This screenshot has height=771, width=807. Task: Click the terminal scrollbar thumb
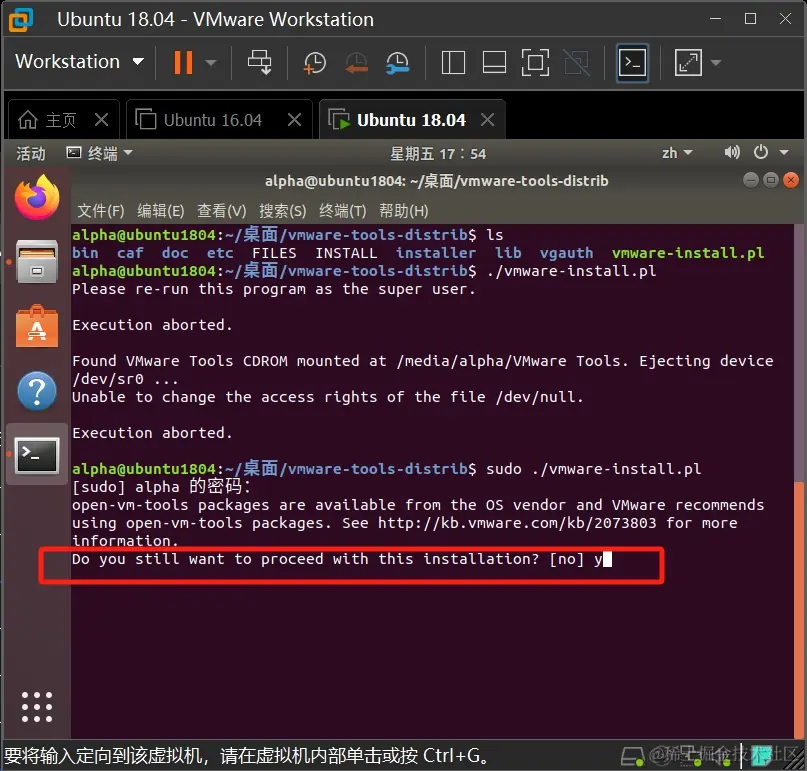(x=799, y=610)
